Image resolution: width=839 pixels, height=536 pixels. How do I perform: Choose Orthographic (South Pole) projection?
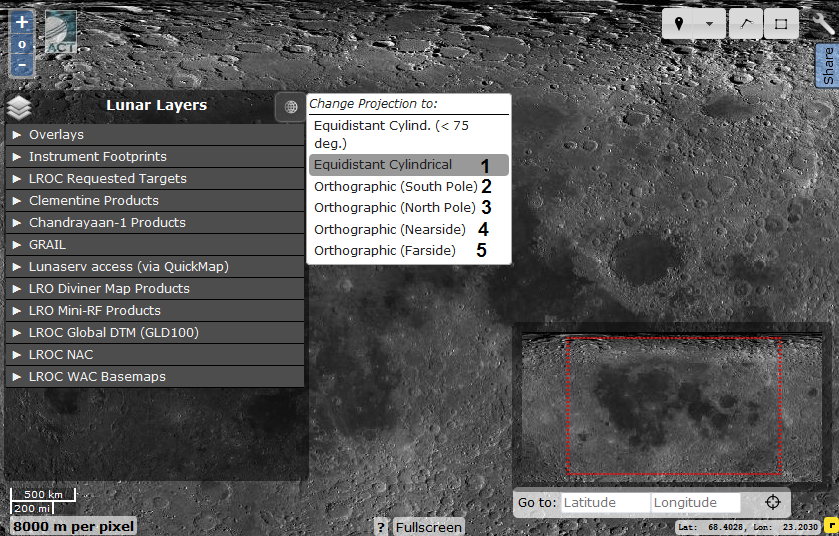click(x=409, y=186)
